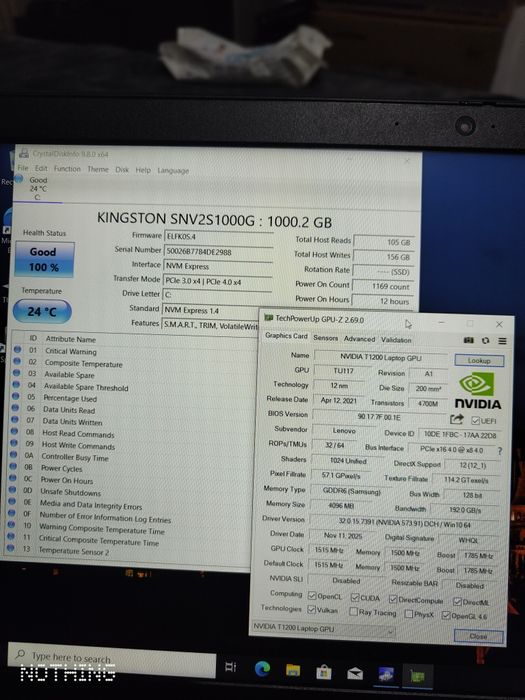Click the status dot for Critical Warning
The image size is (525, 700).
click(x=17, y=350)
